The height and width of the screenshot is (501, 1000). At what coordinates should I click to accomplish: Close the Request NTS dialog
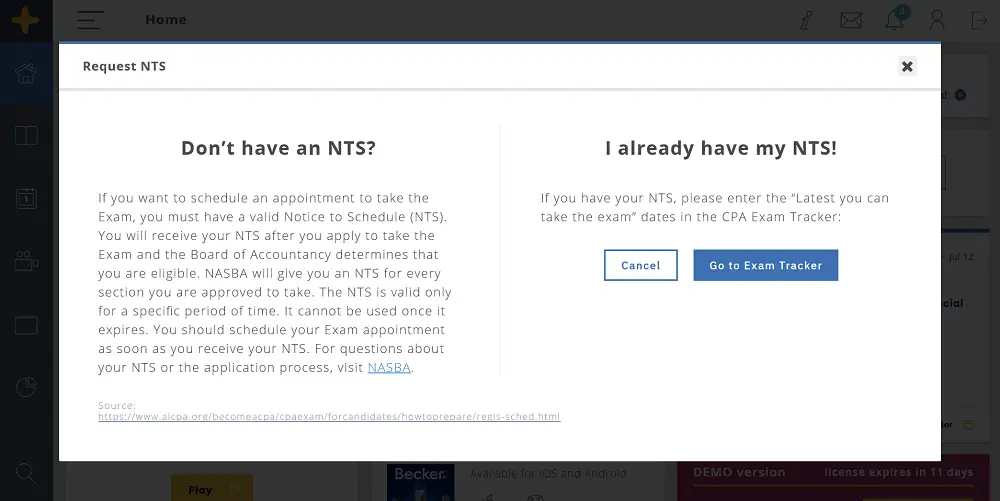pyautogui.click(x=907, y=66)
